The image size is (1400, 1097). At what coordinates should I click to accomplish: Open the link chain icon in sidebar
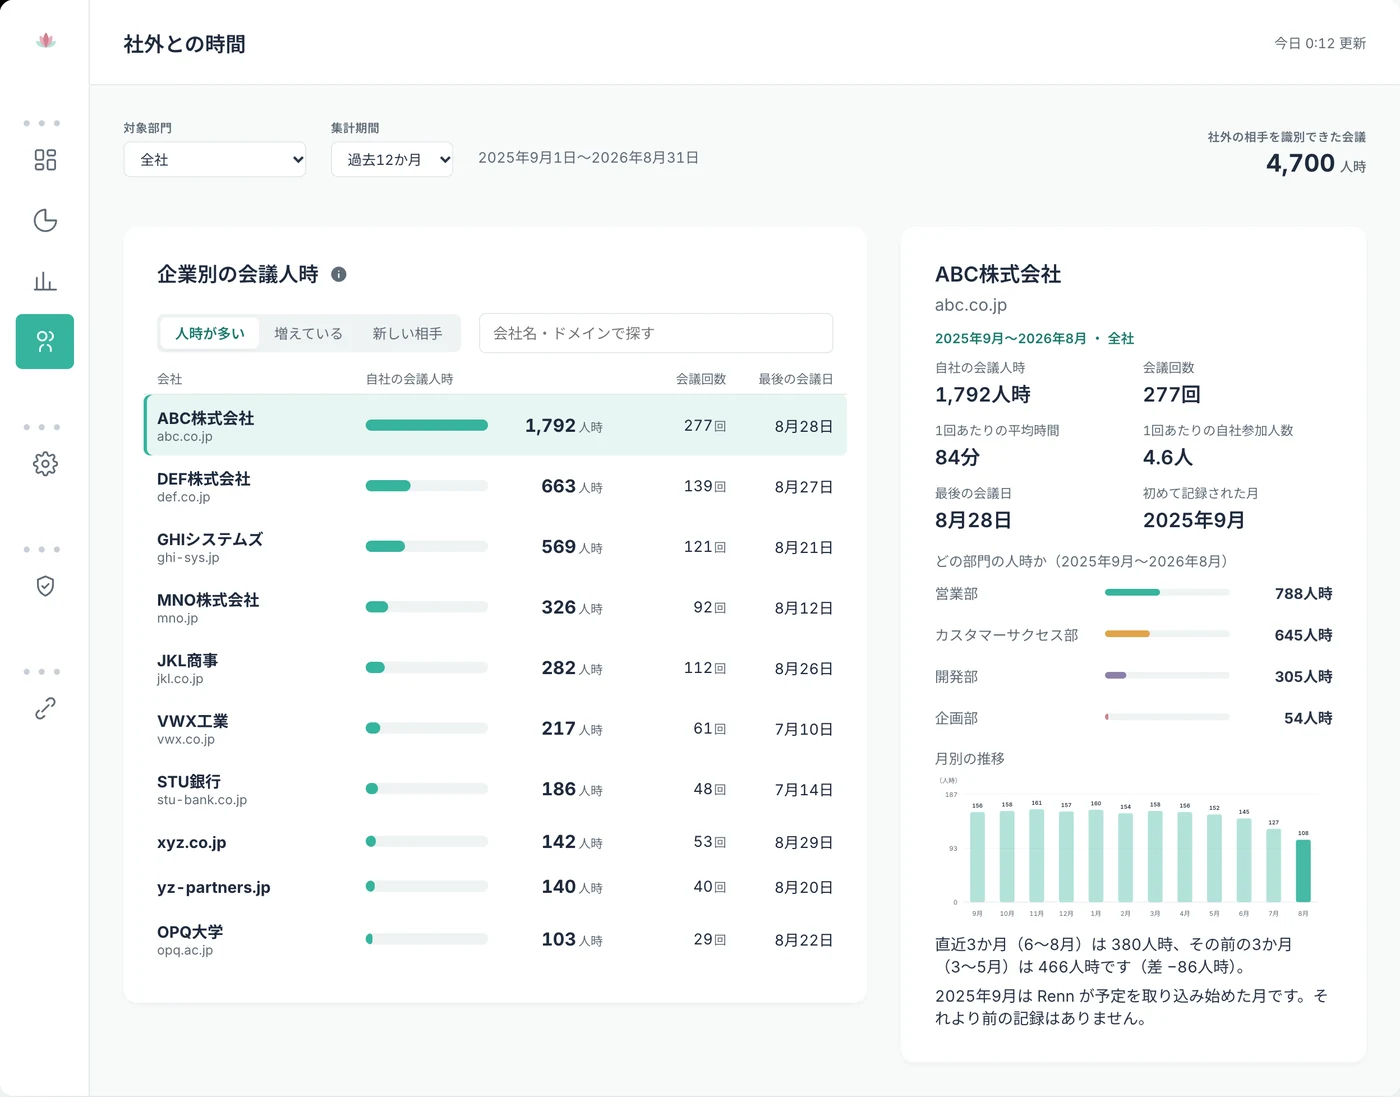tap(45, 708)
